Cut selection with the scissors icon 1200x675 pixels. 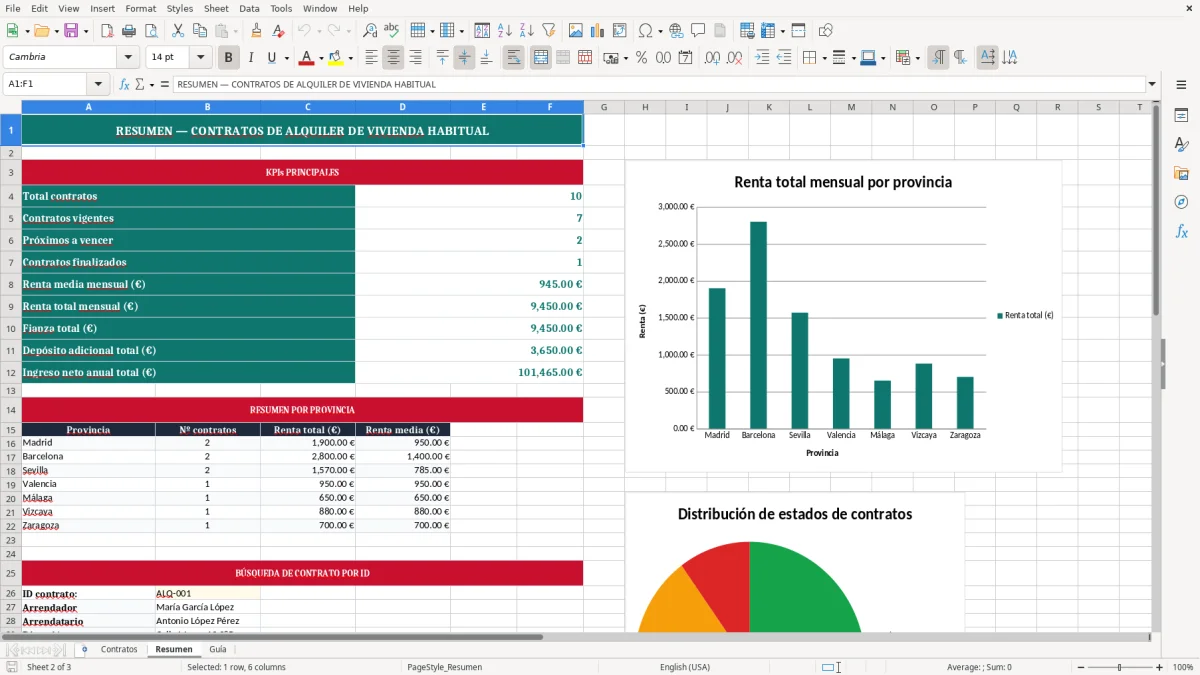[178, 31]
